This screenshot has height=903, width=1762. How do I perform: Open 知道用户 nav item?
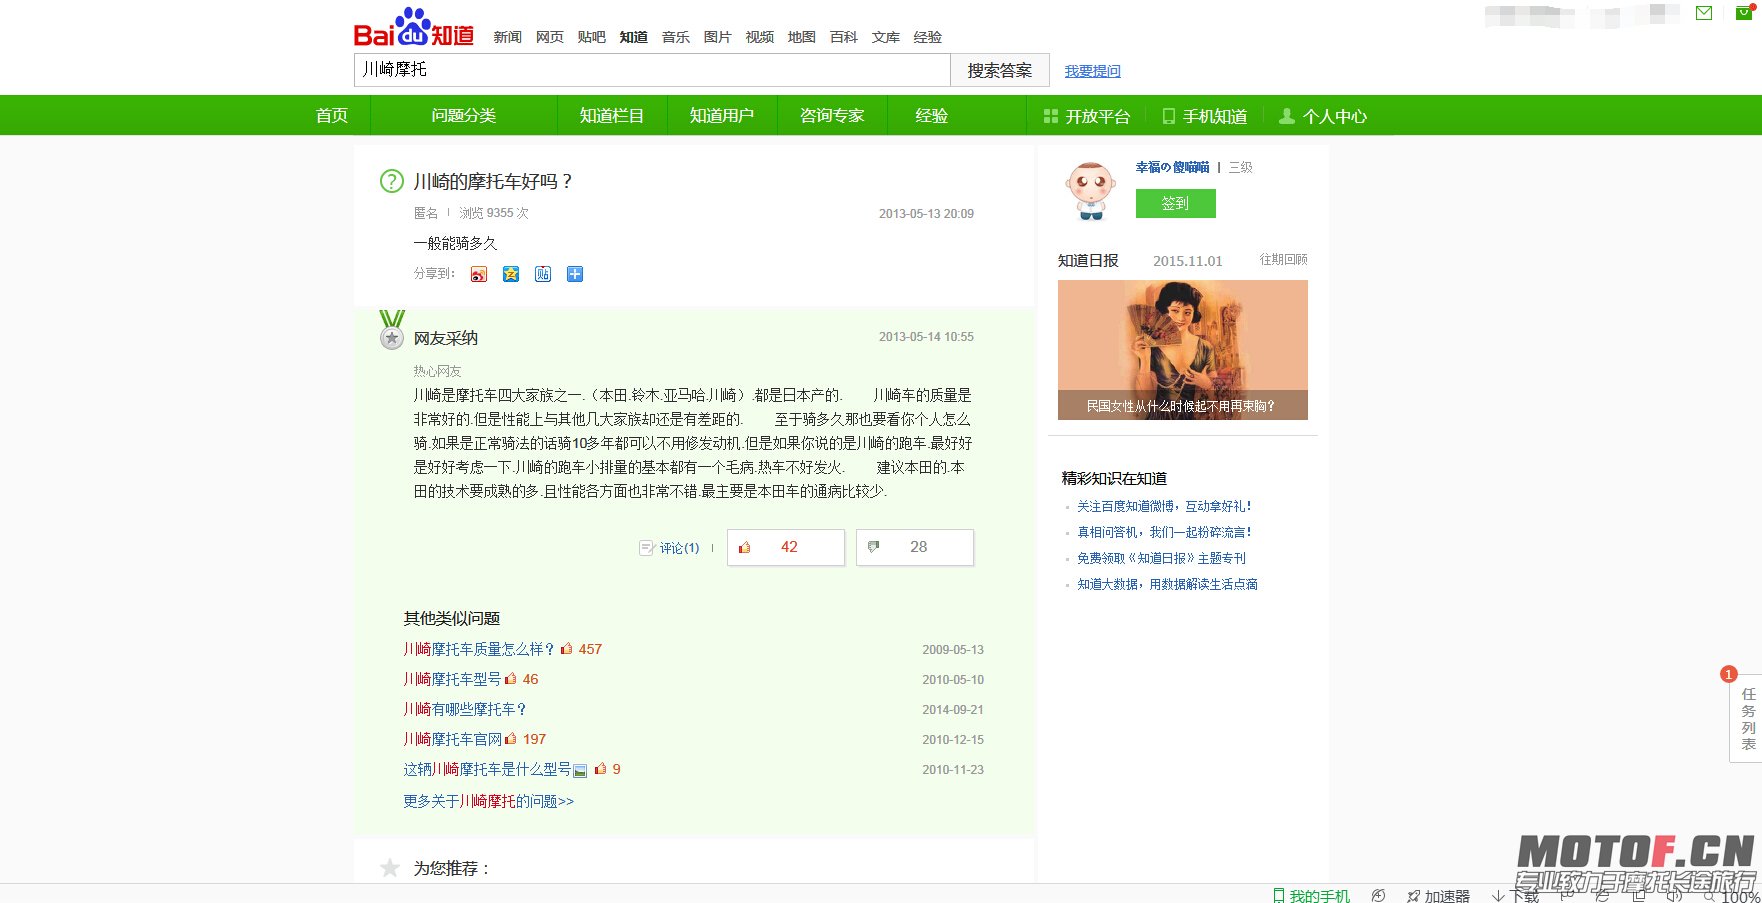[722, 115]
